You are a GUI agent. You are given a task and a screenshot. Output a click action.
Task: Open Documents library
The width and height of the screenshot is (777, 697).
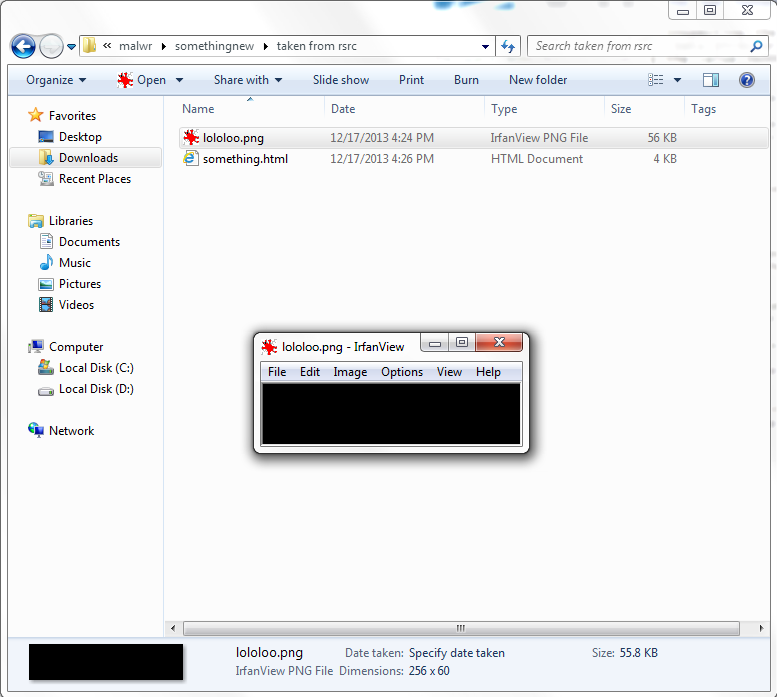[89, 242]
